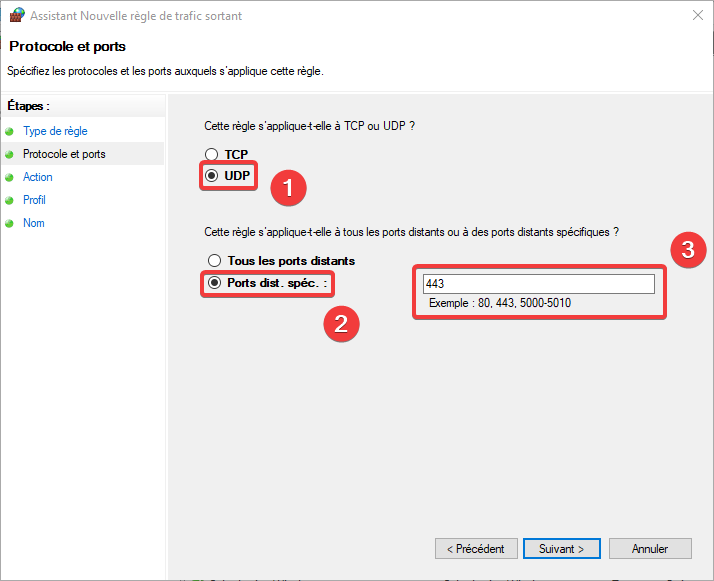This screenshot has height=581, width=714.
Task: Click green bullet beside Type de règle
Action: point(9,132)
